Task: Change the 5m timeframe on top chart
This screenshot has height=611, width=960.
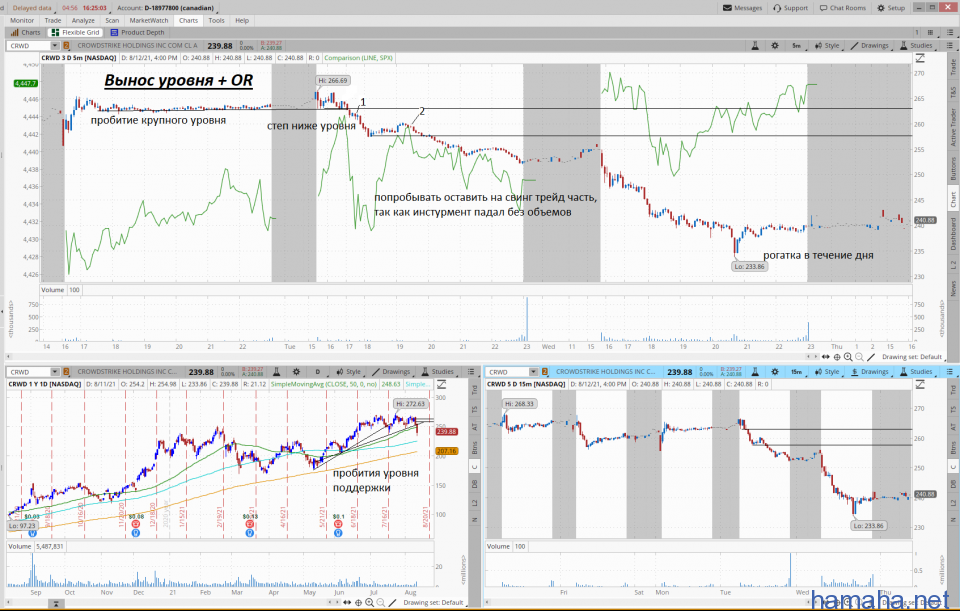Action: coord(795,46)
